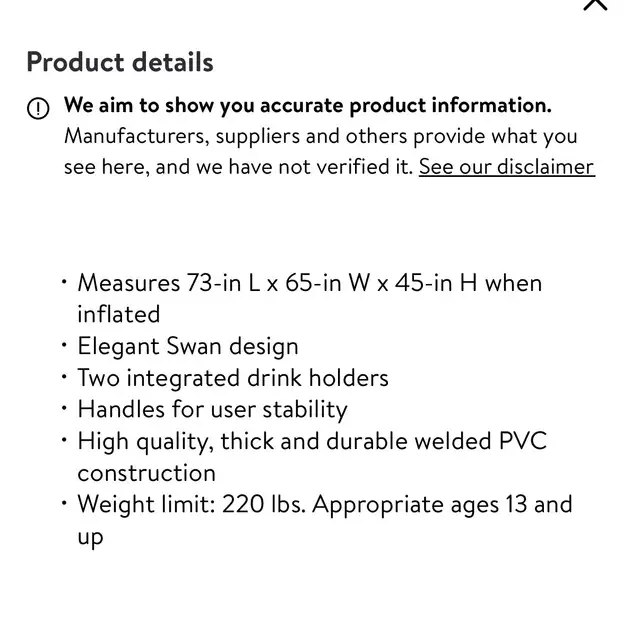Image resolution: width=640 pixels, height=626 pixels.
Task: Select the Elegant Swan design bullet text
Action: [x=188, y=346]
